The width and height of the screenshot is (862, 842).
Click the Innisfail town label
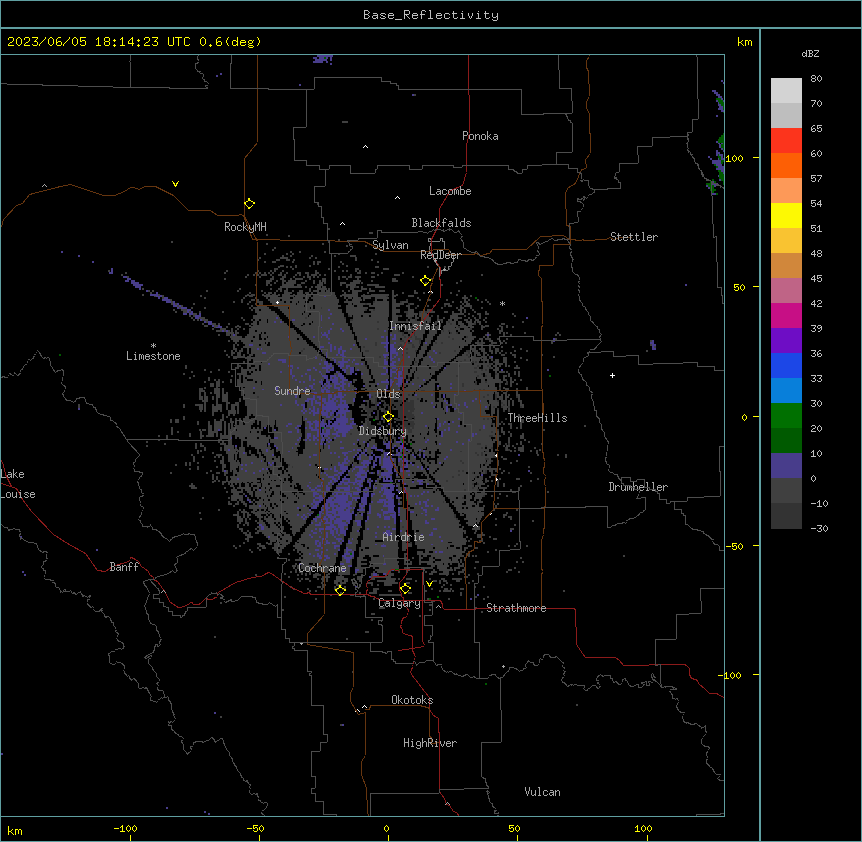416,326
